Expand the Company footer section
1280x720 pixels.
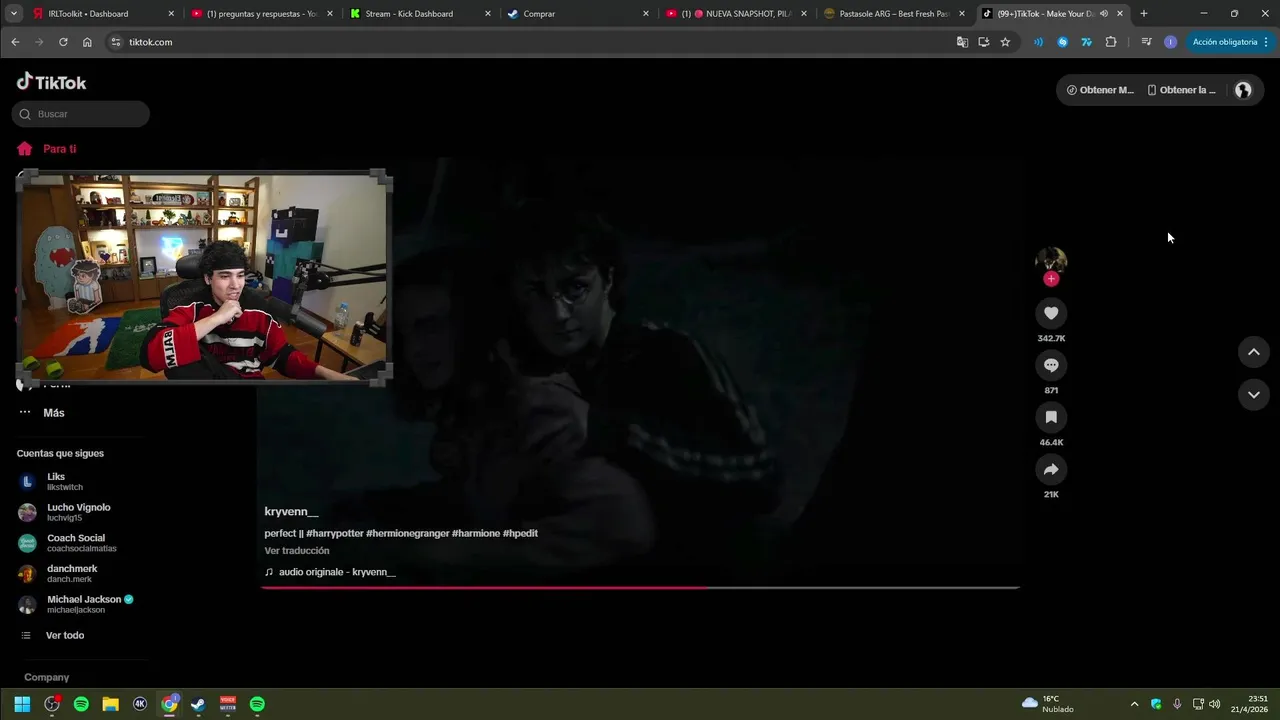[x=46, y=677]
